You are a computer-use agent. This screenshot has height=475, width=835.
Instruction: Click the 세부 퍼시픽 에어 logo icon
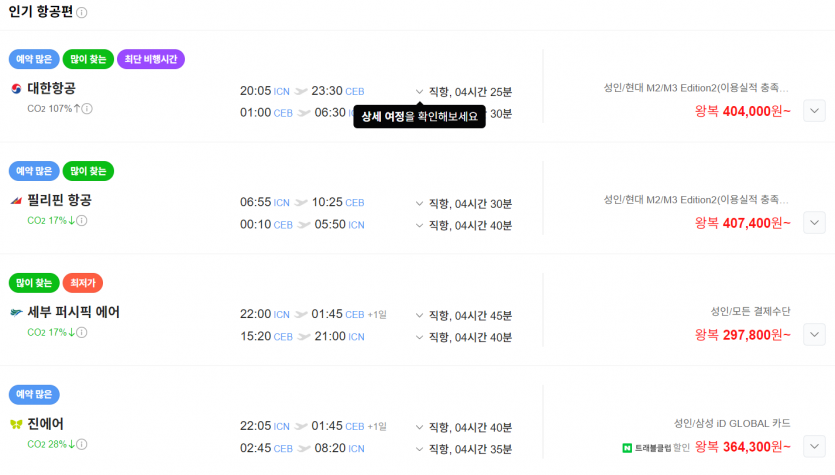click(x=17, y=312)
